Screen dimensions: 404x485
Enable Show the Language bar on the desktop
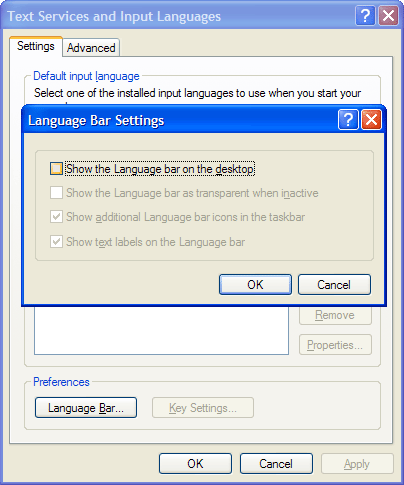56,169
